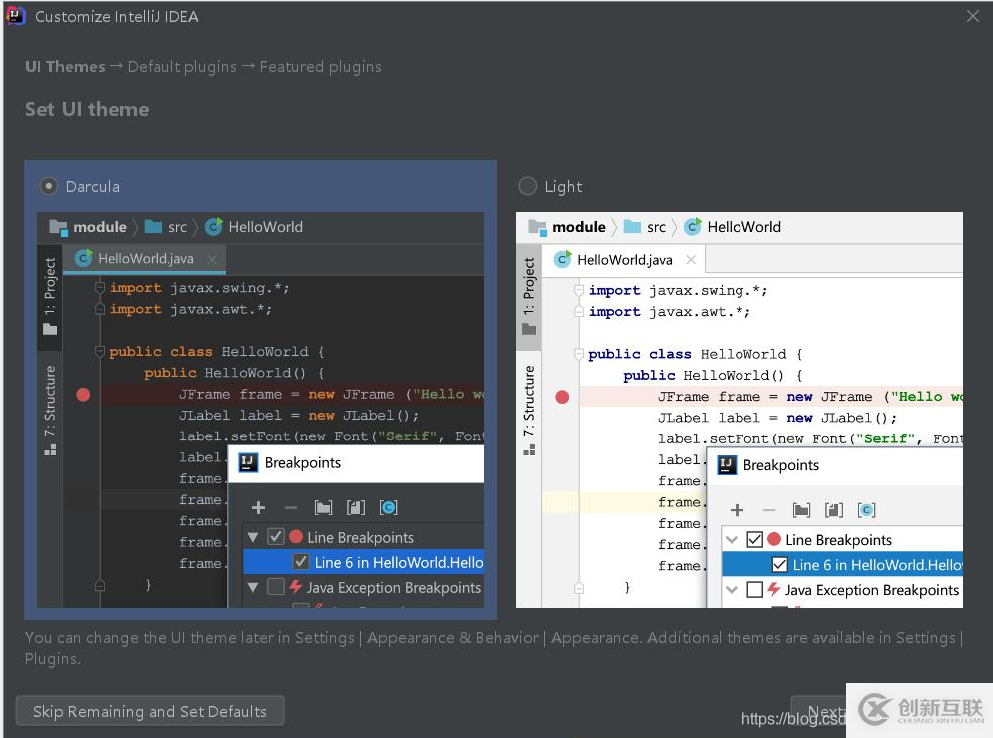This screenshot has height=738, width=993.
Task: Click the minus remove icon in Light Breakpoints
Action: click(769, 510)
